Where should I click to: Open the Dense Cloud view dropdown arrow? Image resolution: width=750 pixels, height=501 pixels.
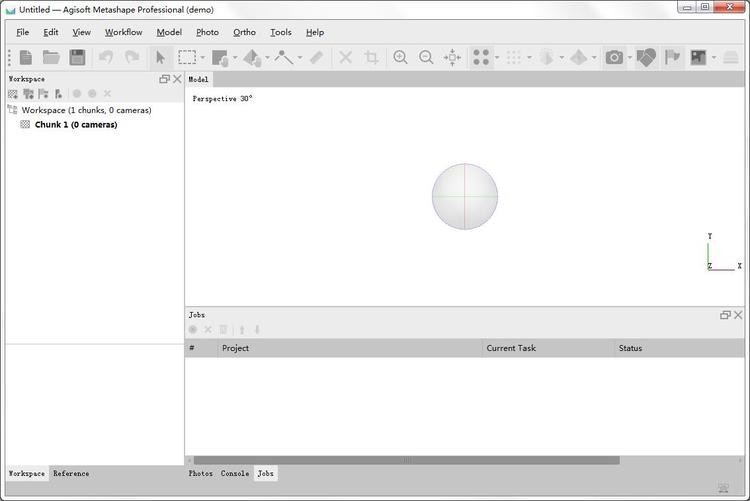coord(529,58)
